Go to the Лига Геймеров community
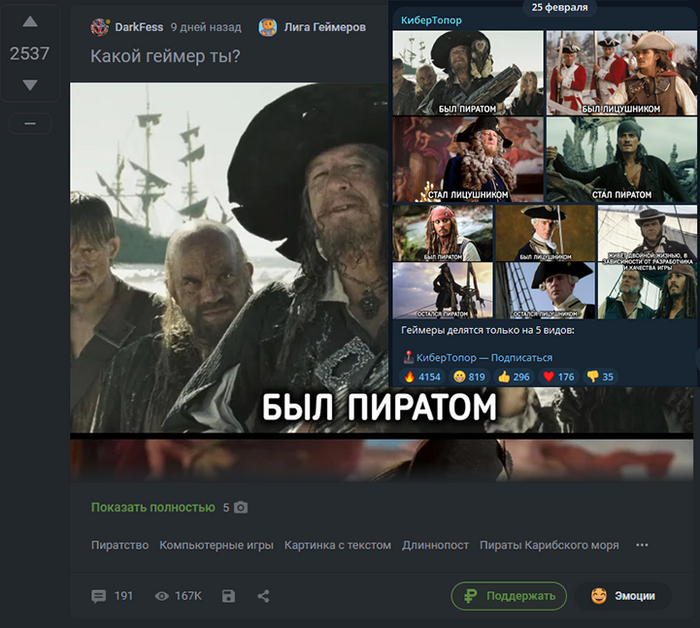Screen dimensions: 700x628 click(325, 27)
